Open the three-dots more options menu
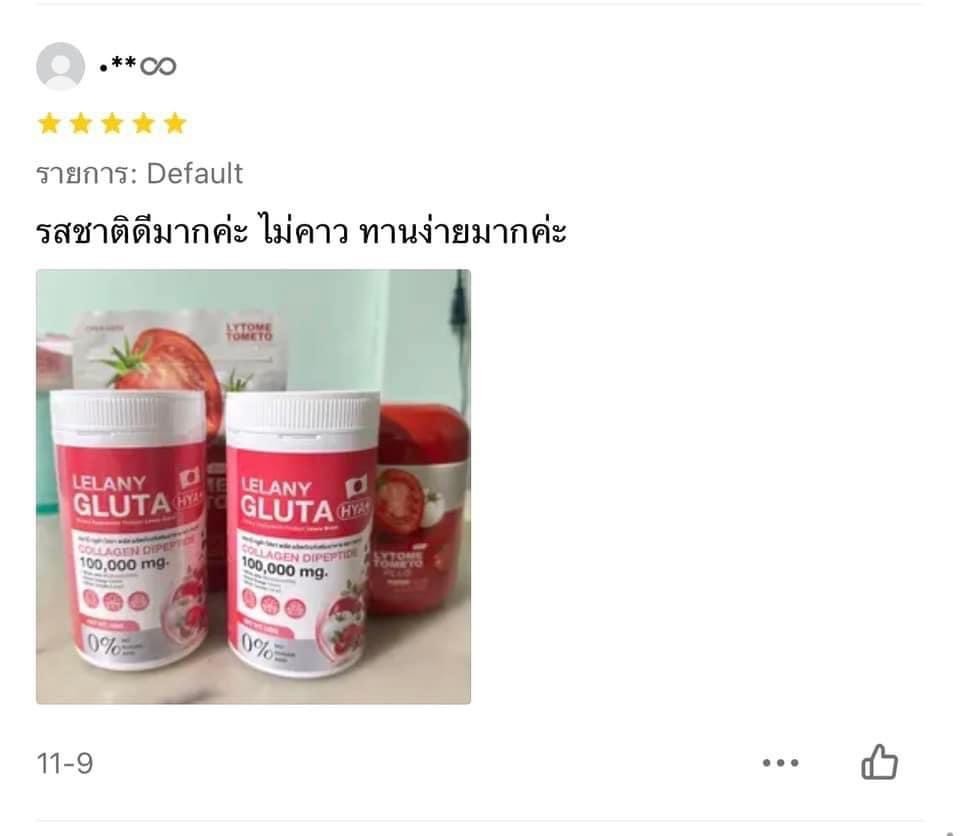Image resolution: width=960 pixels, height=836 pixels. pos(780,763)
